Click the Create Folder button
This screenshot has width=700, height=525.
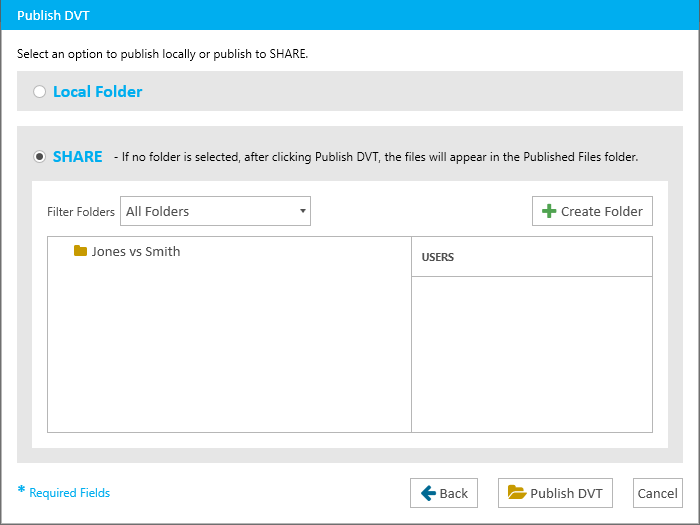[x=592, y=211]
